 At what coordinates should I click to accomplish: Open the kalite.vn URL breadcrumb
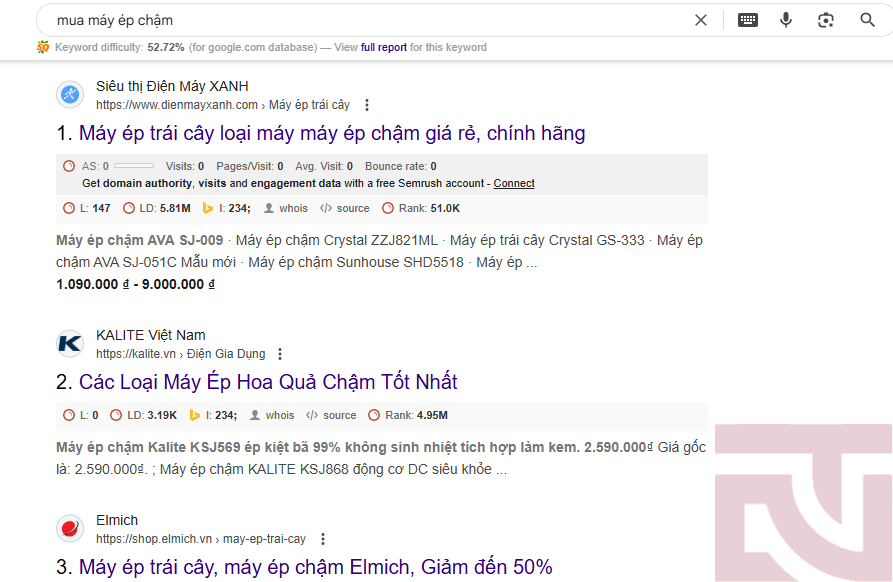(x=181, y=354)
